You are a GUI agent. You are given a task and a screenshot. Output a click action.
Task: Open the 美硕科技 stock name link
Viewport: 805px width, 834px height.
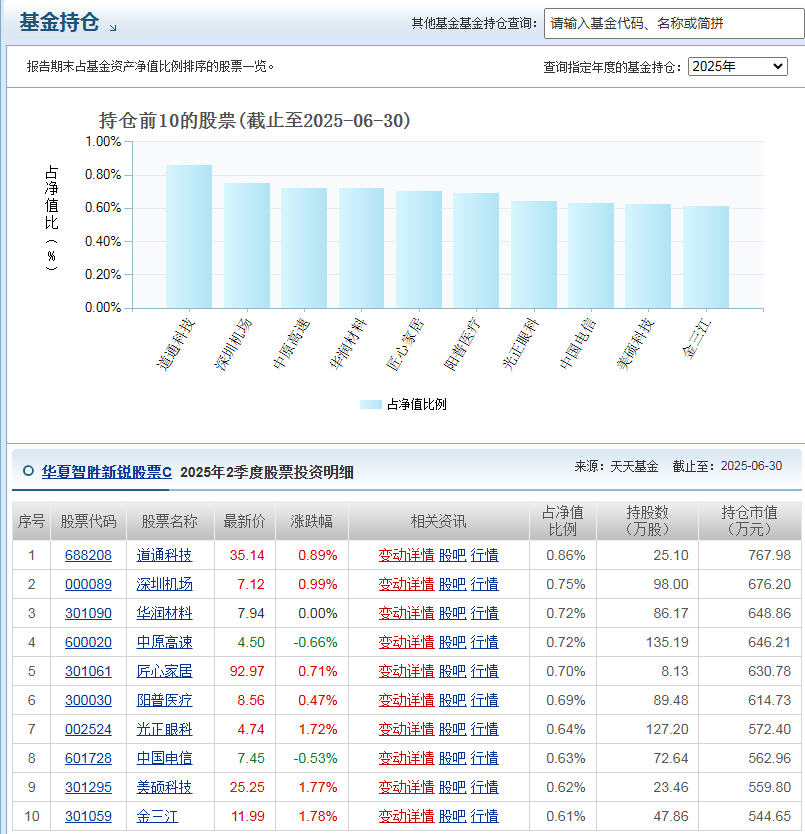[x=164, y=787]
